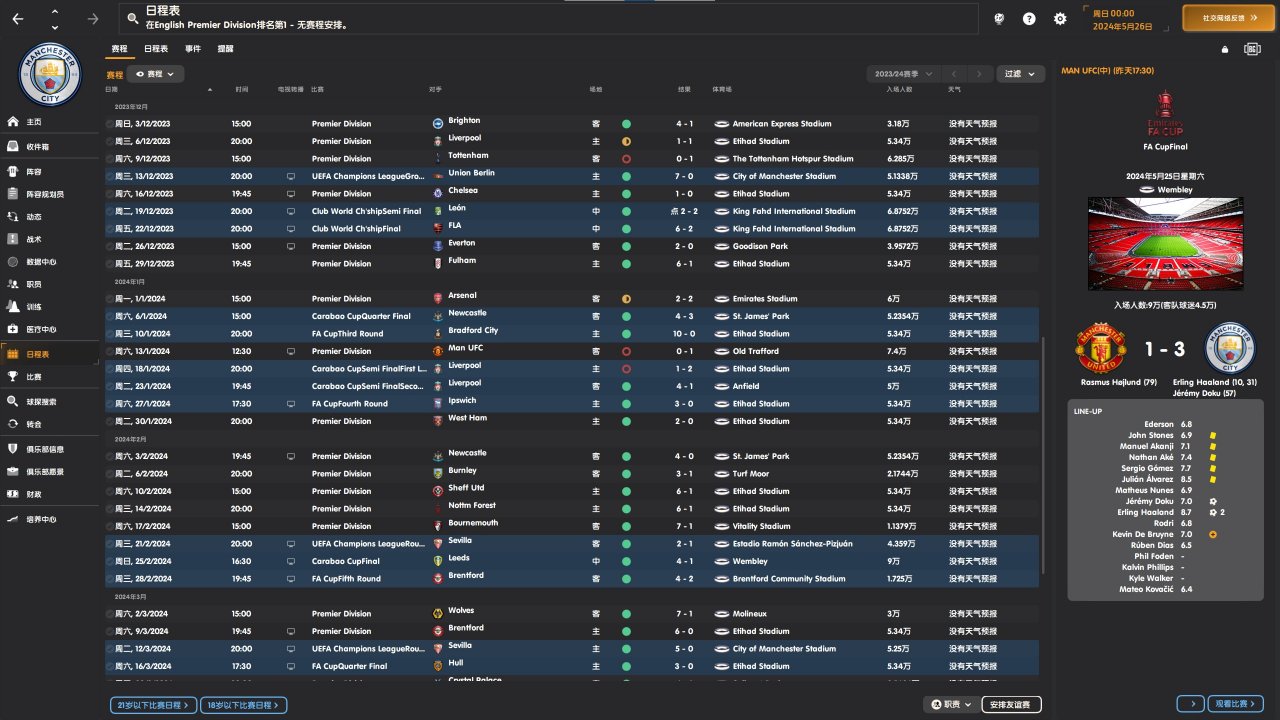Open the 俱乐部愿景 briefcase icon
Image resolution: width=1280 pixels, height=720 pixels.
(x=13, y=472)
